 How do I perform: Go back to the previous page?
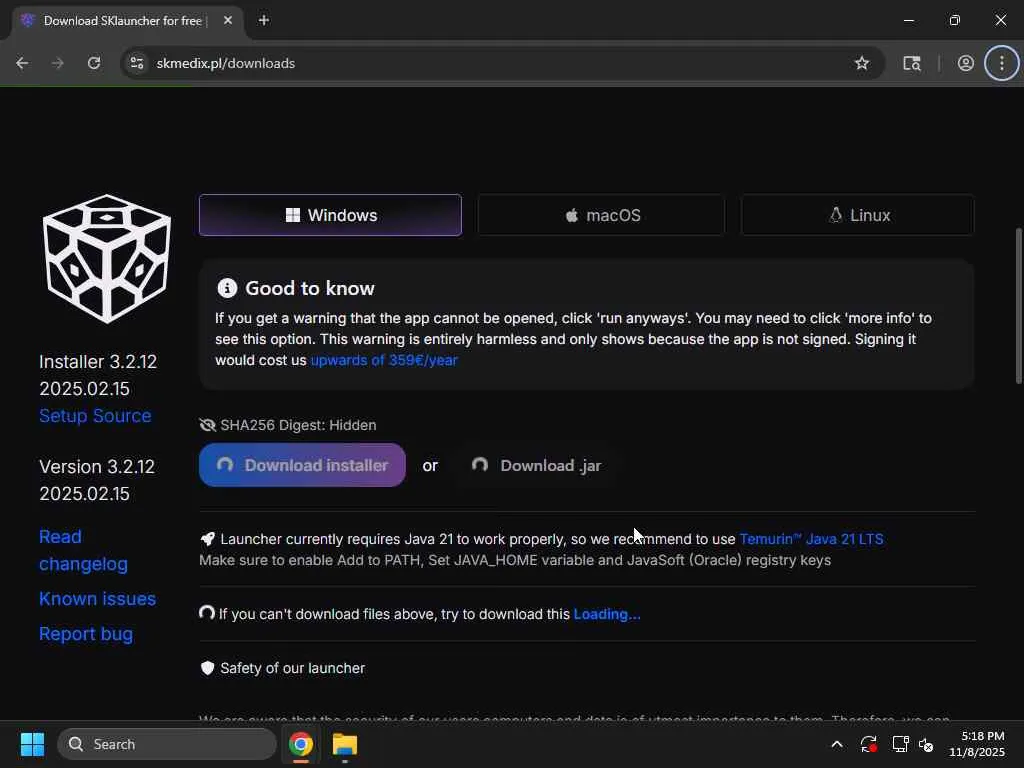[x=22, y=63]
